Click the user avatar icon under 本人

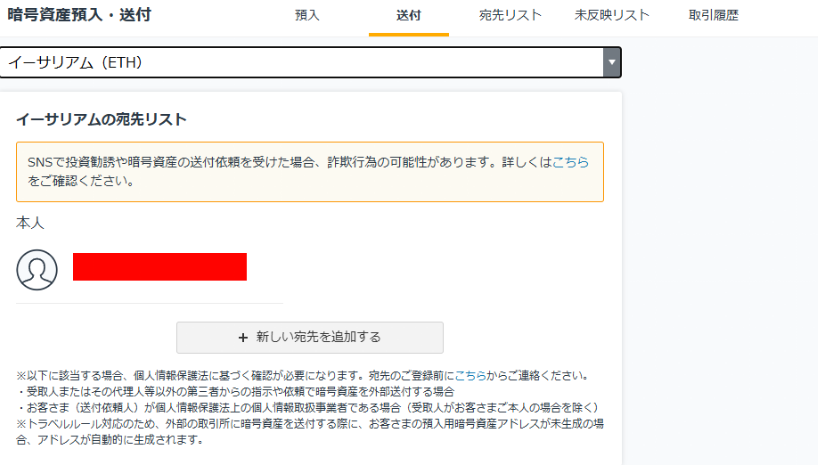tap(37, 270)
